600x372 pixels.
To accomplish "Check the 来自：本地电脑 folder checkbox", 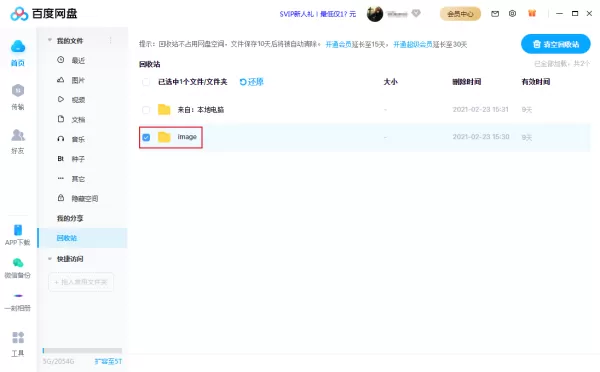I will tap(146, 110).
